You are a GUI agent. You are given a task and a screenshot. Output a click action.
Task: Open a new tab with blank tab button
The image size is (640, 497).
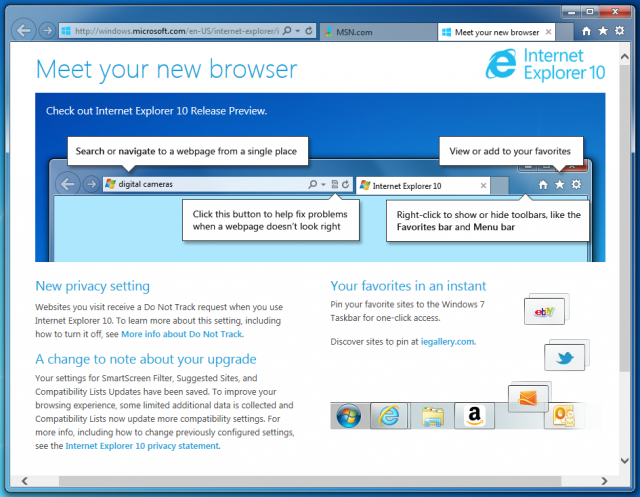click(564, 32)
